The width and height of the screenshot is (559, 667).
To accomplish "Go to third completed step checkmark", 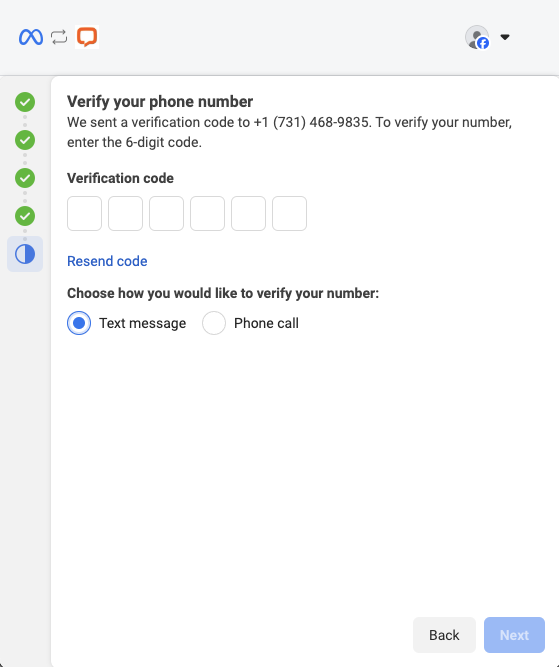I will point(25,178).
